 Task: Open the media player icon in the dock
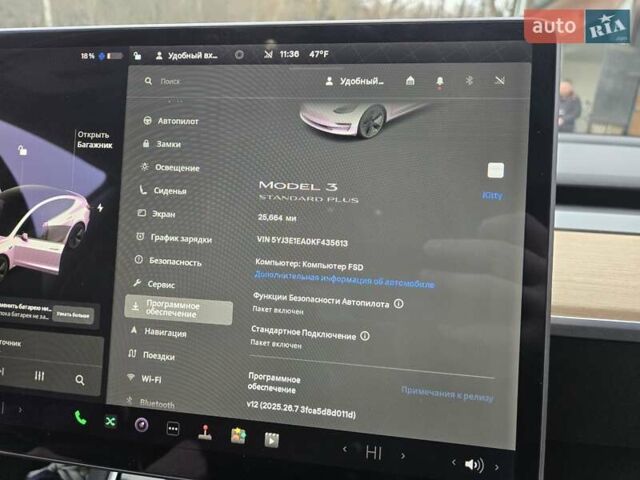pyautogui.click(x=271, y=438)
